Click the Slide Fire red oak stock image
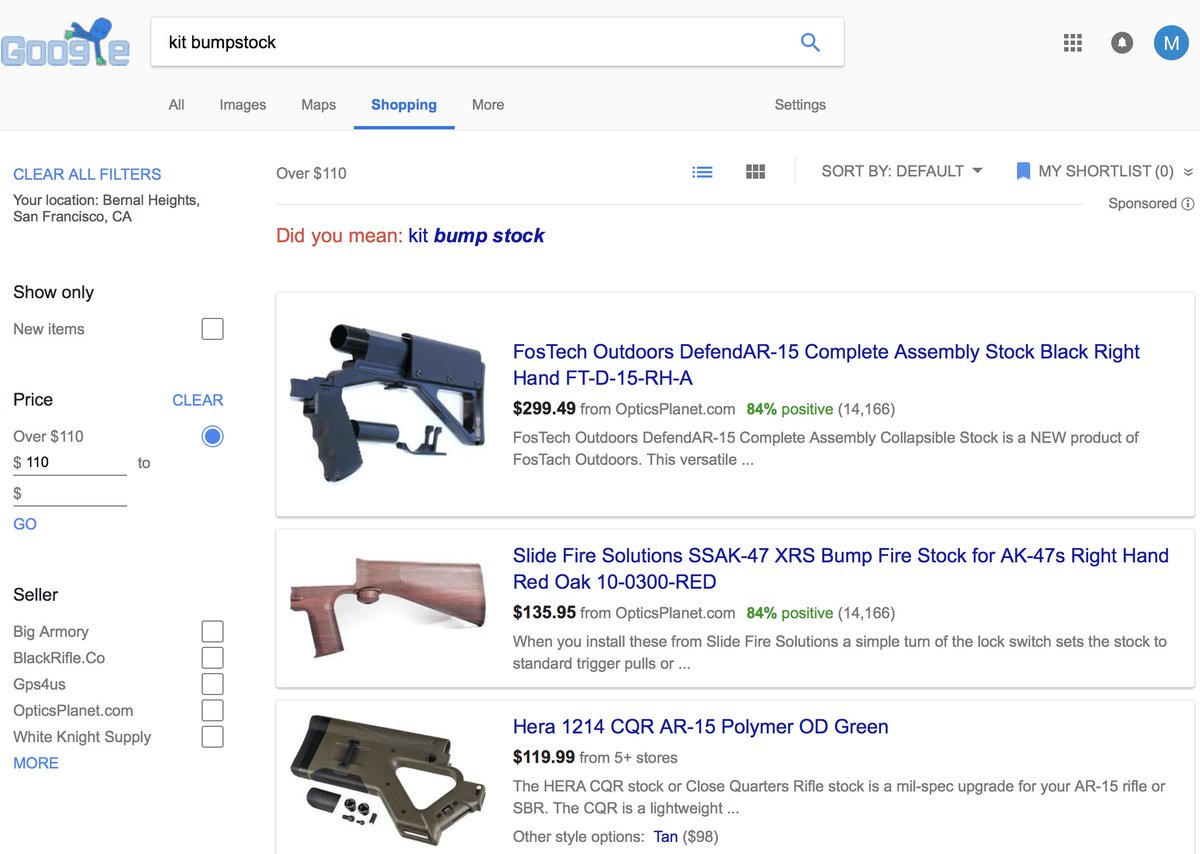Image resolution: width=1200 pixels, height=854 pixels. [x=388, y=606]
